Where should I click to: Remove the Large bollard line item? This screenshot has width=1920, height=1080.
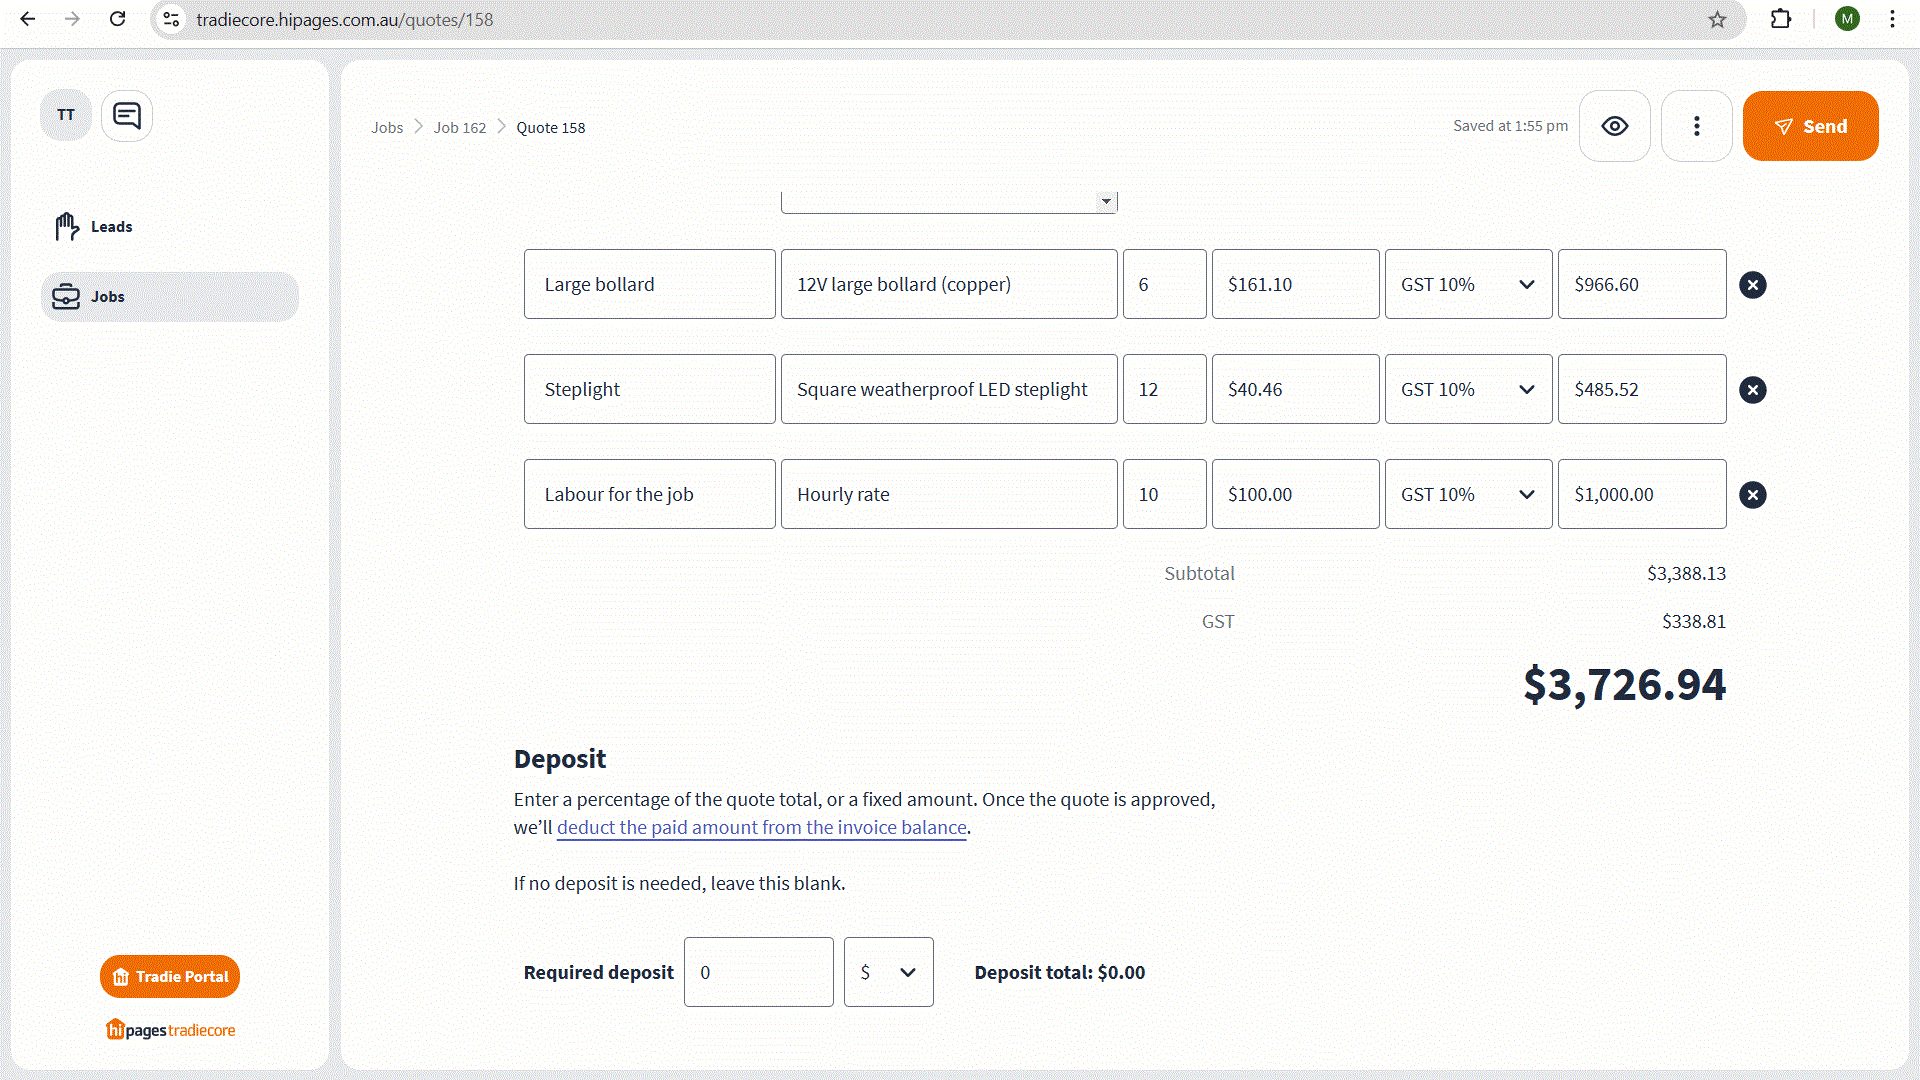coord(1752,285)
